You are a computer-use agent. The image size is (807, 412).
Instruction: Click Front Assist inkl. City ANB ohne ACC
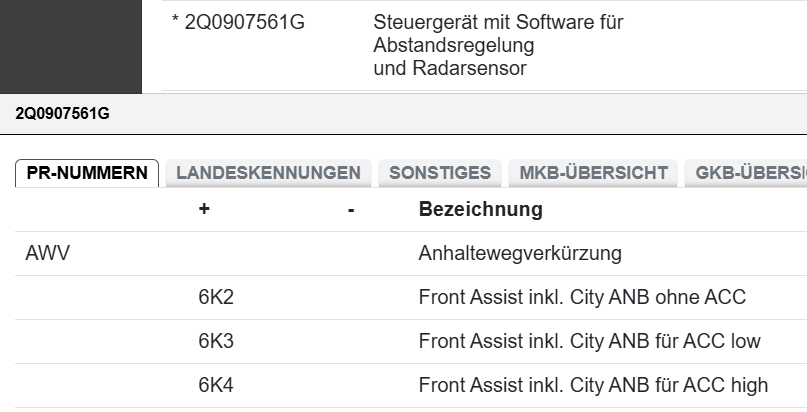coord(582,297)
